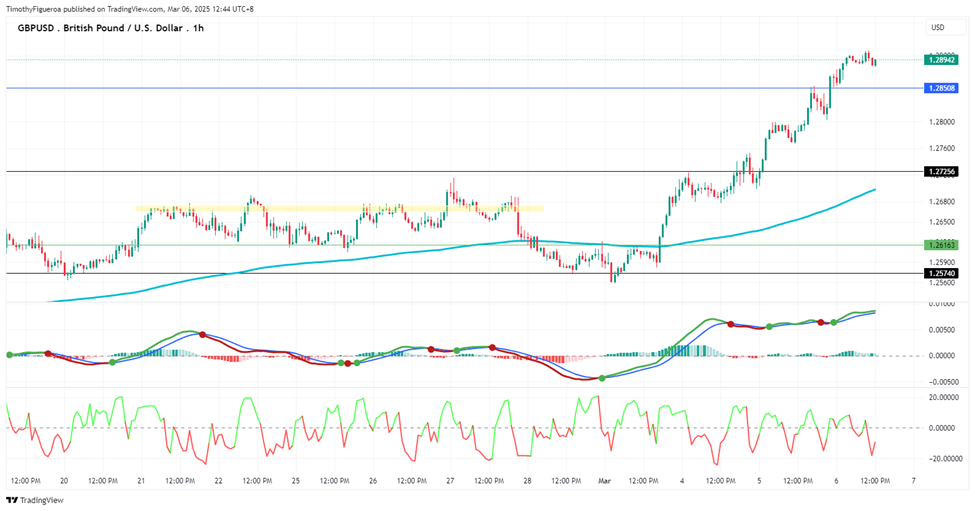Click the 25 date label on time axis

[x=295, y=481]
